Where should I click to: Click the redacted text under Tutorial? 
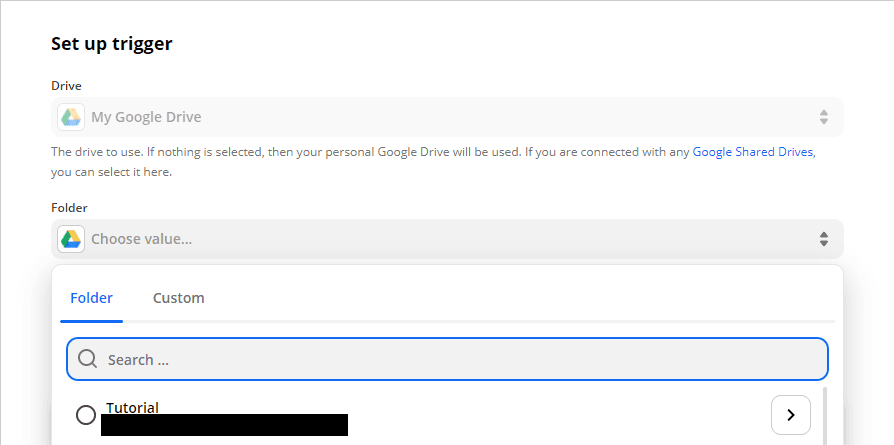click(225, 425)
